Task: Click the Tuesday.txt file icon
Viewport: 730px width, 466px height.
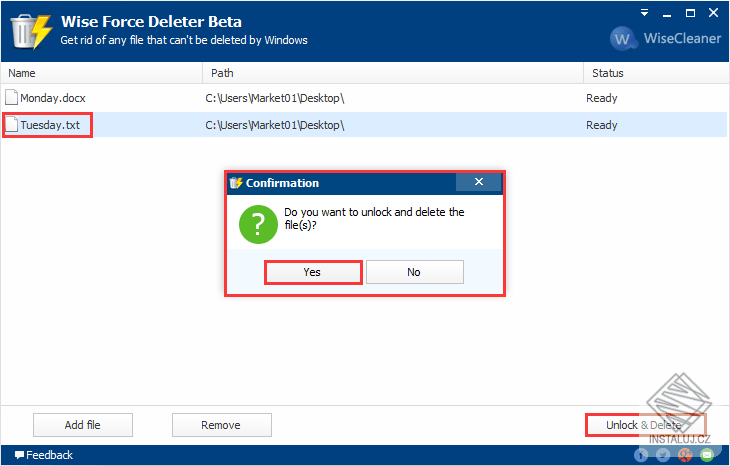Action: (x=12, y=125)
